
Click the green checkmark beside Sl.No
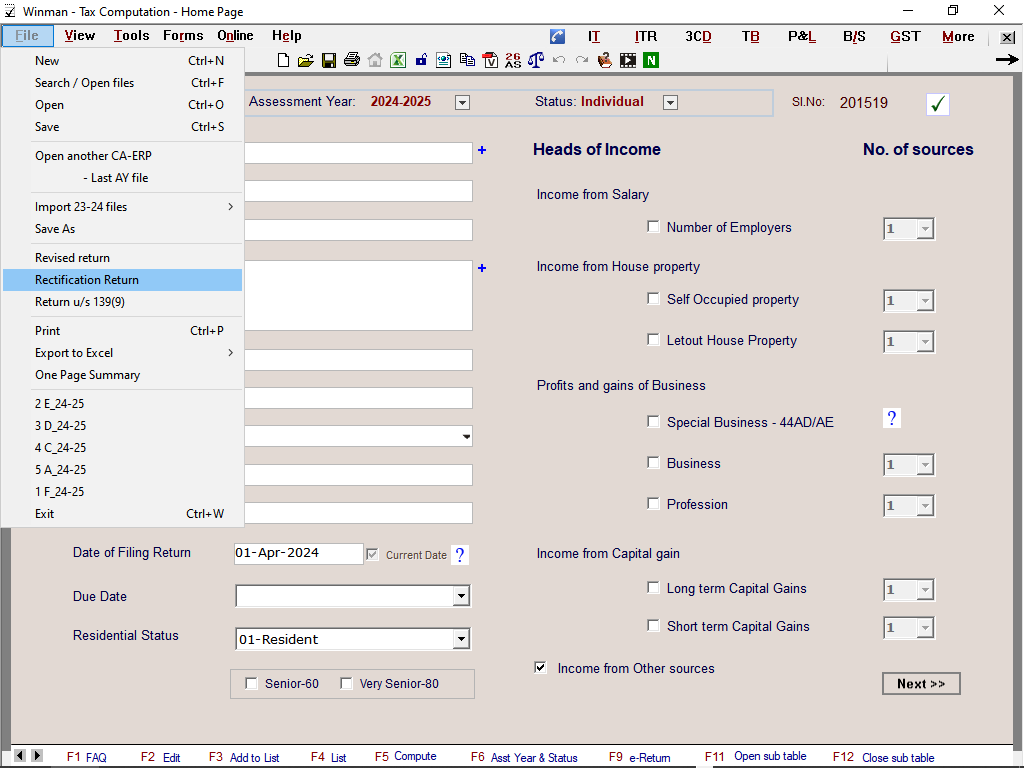[937, 104]
